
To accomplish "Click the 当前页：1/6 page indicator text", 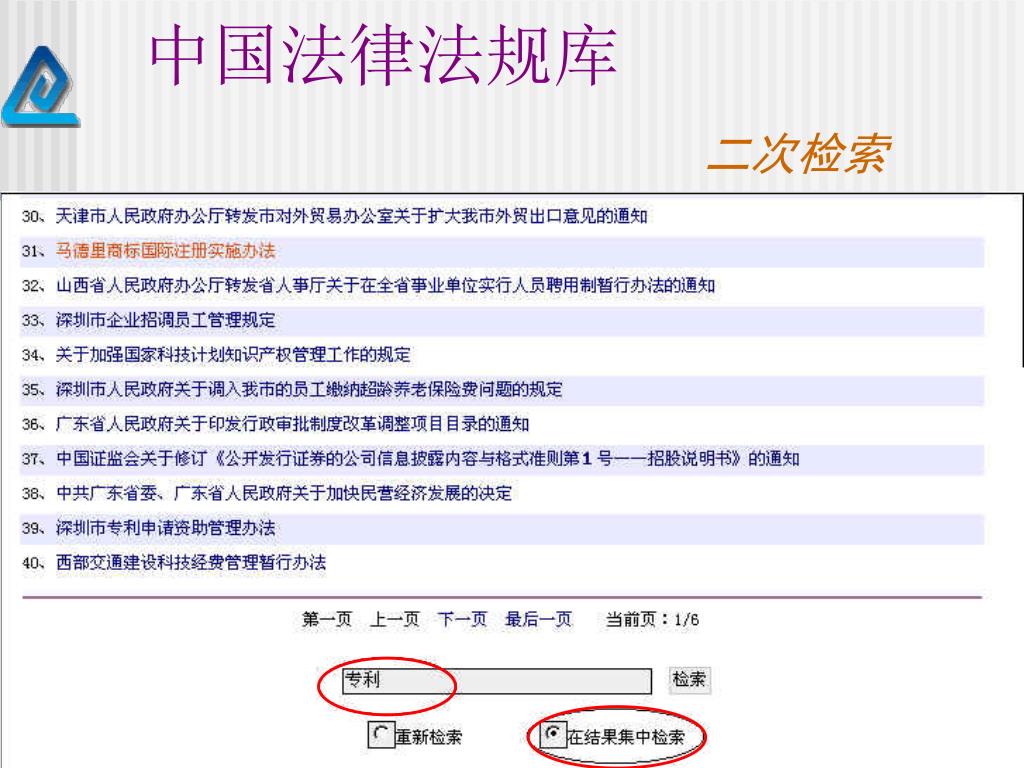I will click(x=652, y=619).
